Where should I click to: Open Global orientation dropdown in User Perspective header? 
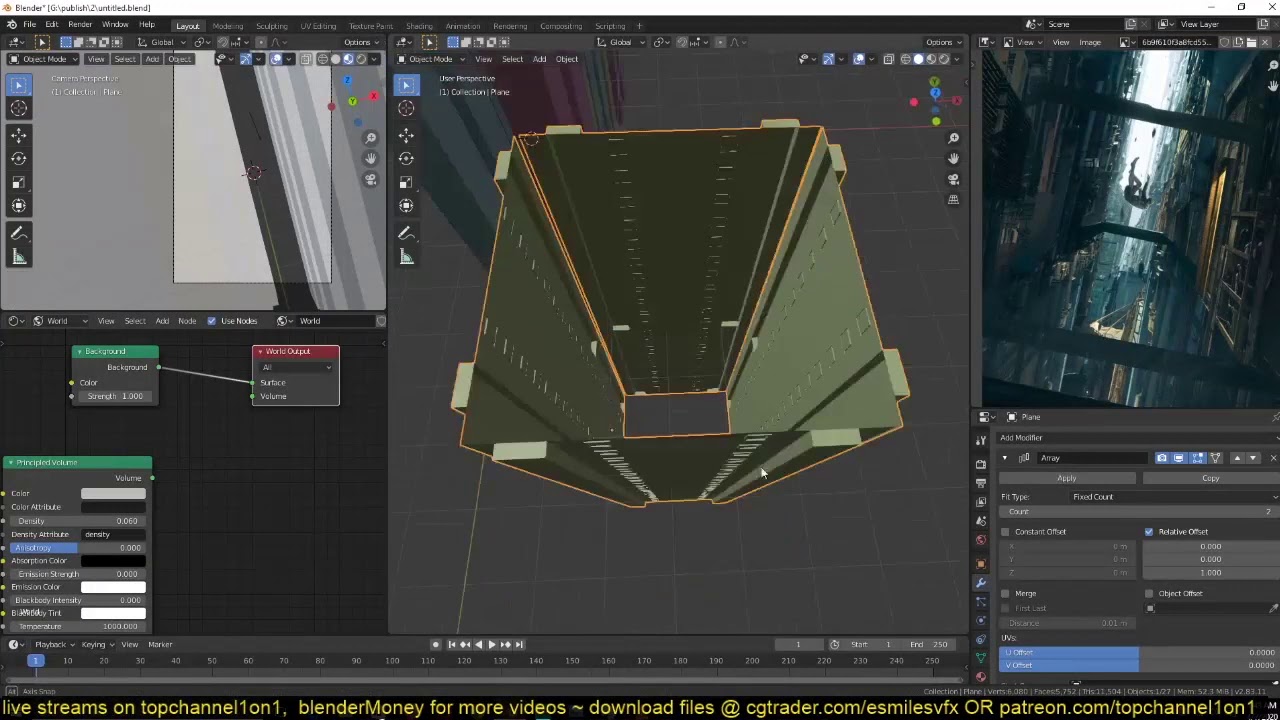pyautogui.click(x=620, y=42)
